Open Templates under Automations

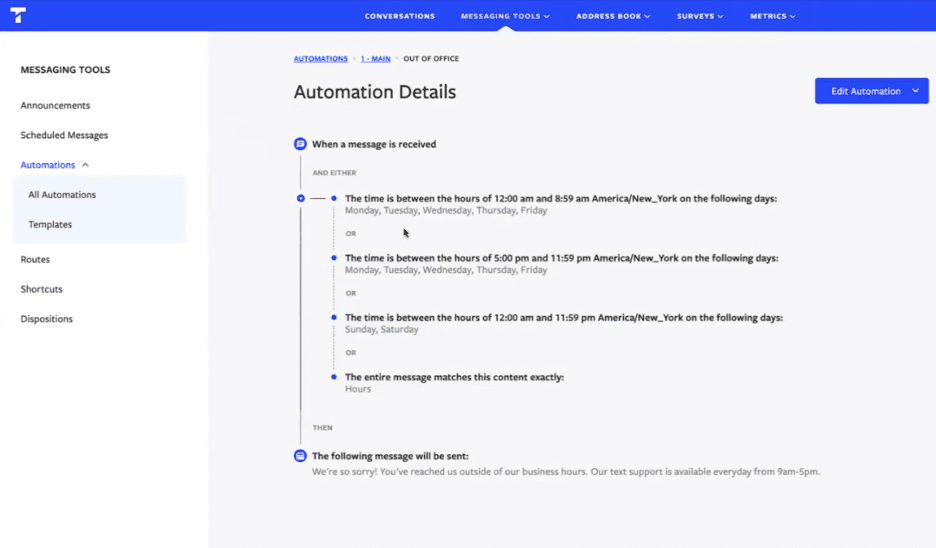tap(50, 225)
